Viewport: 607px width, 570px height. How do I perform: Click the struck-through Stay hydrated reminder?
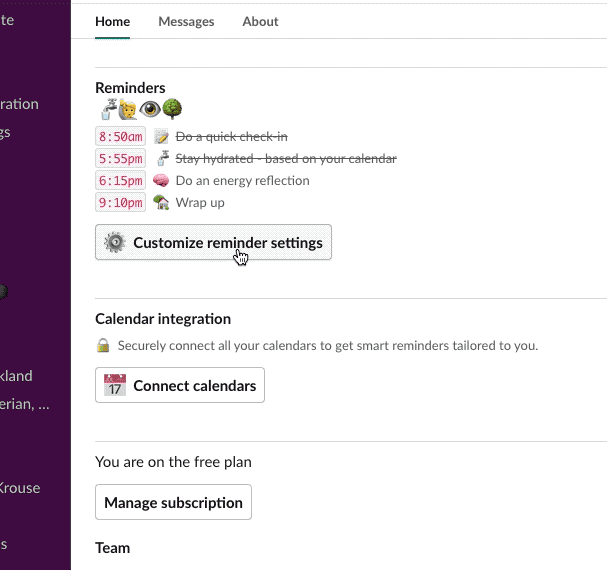(286, 159)
